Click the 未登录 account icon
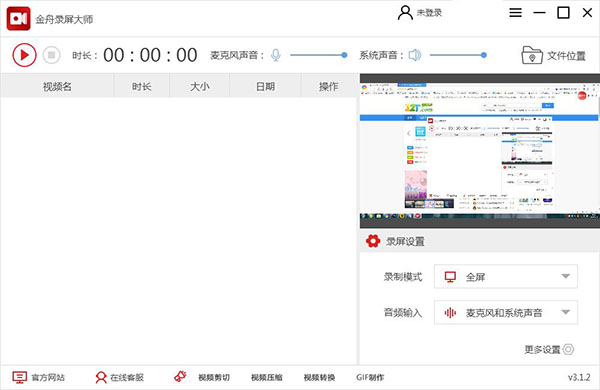 (405, 13)
